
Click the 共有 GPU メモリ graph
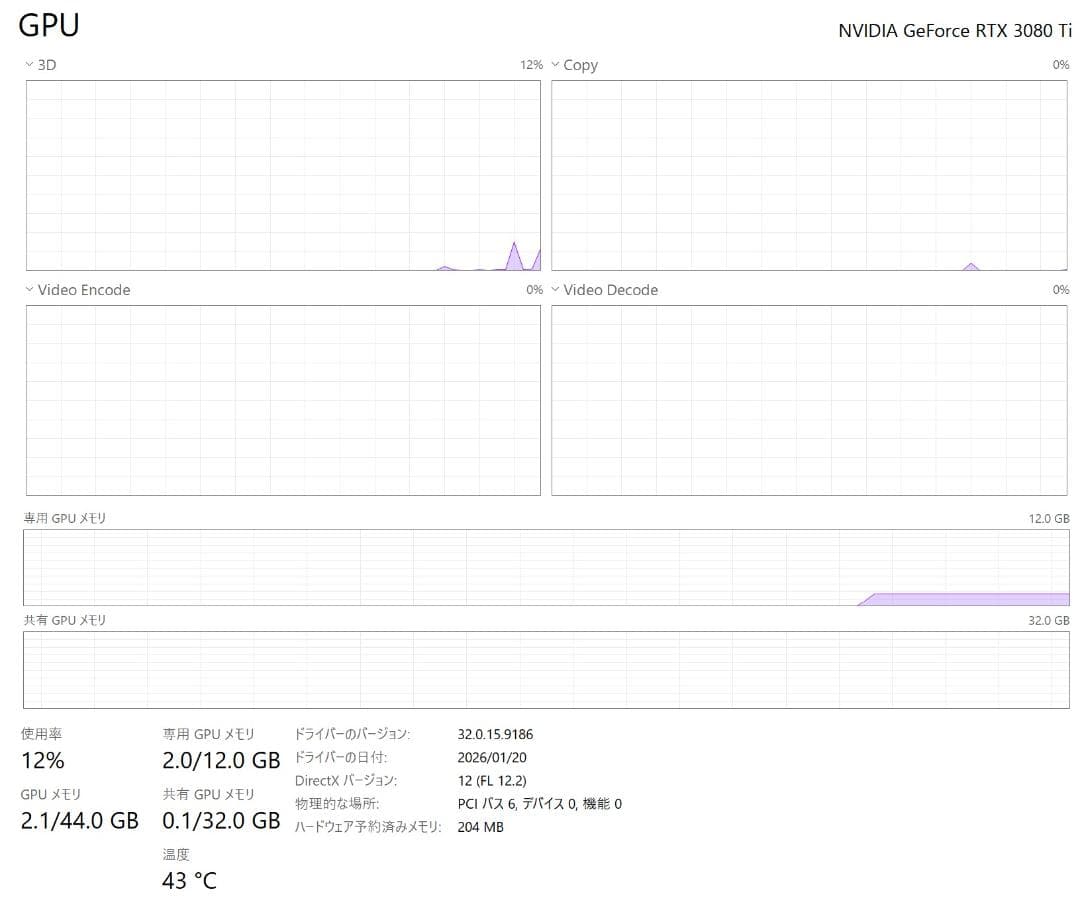click(545, 668)
